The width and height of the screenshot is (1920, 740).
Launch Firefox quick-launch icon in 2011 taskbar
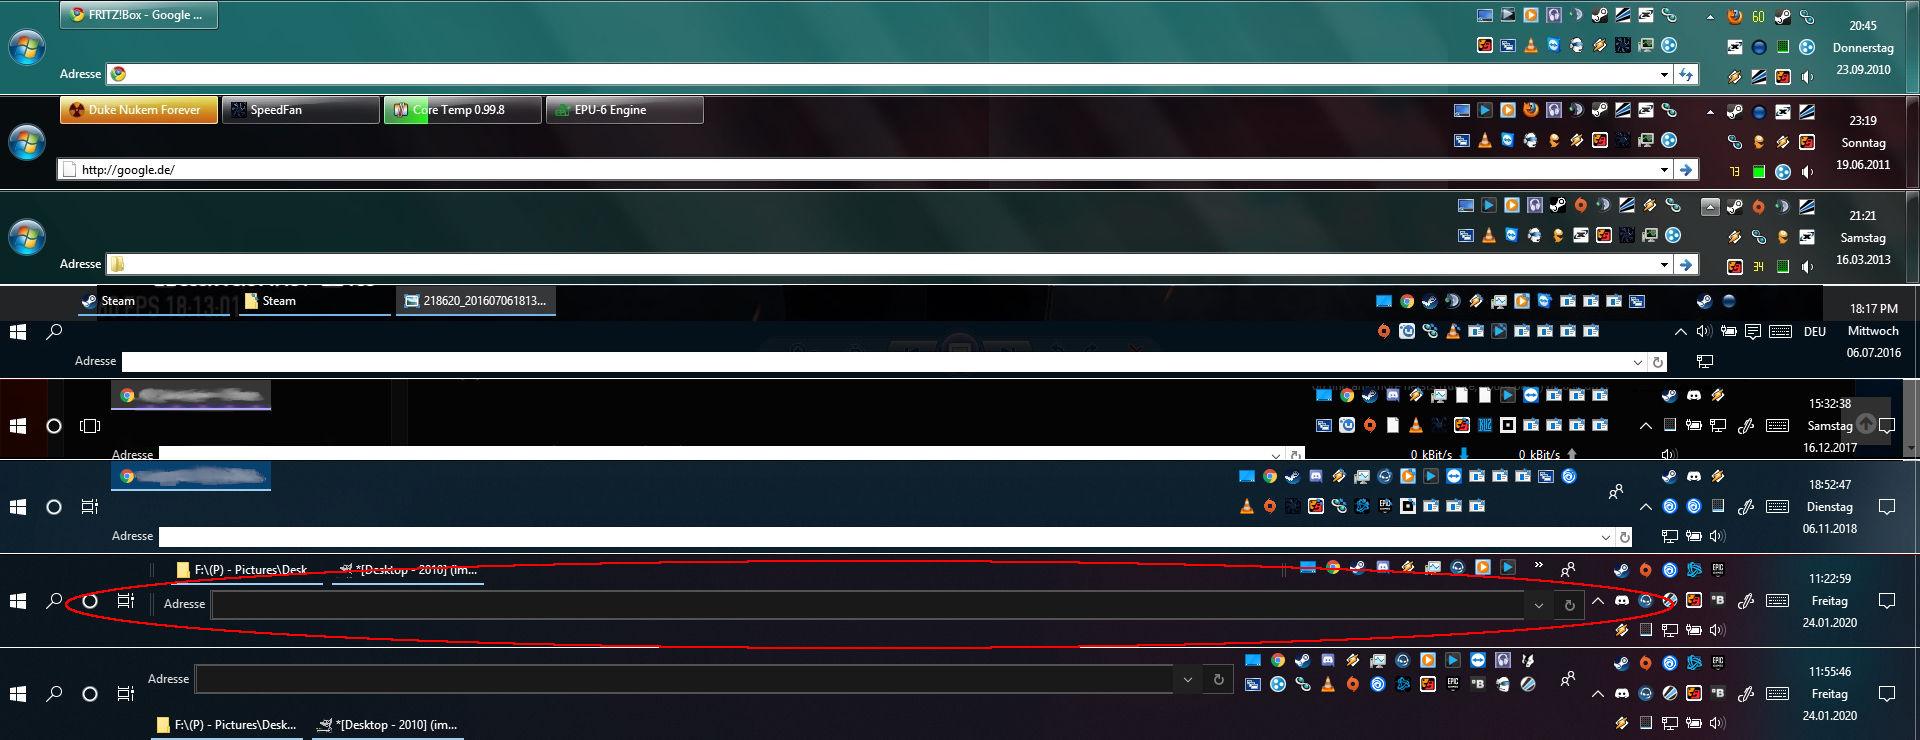point(1531,110)
